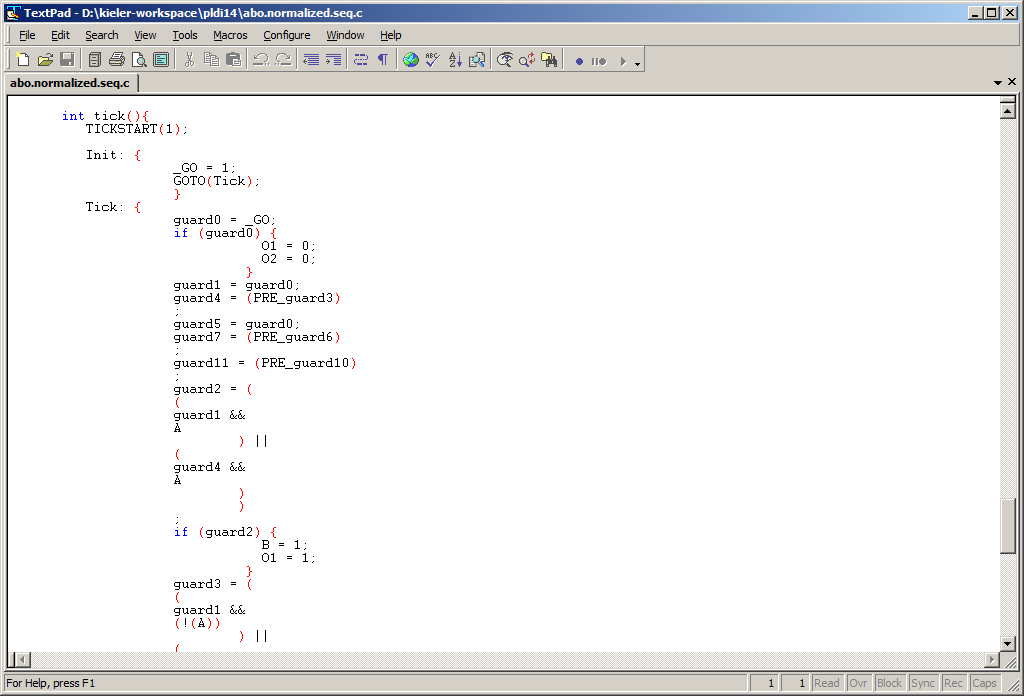Click the vertical scrollbar thumb
The width and height of the screenshot is (1024, 696).
(x=1008, y=524)
